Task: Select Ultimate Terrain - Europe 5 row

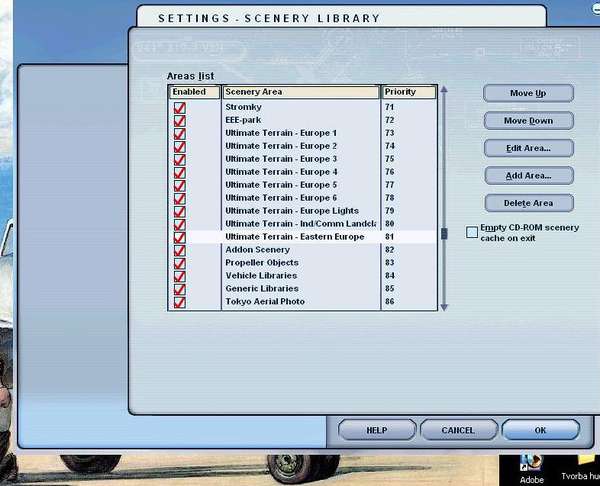Action: click(302, 185)
